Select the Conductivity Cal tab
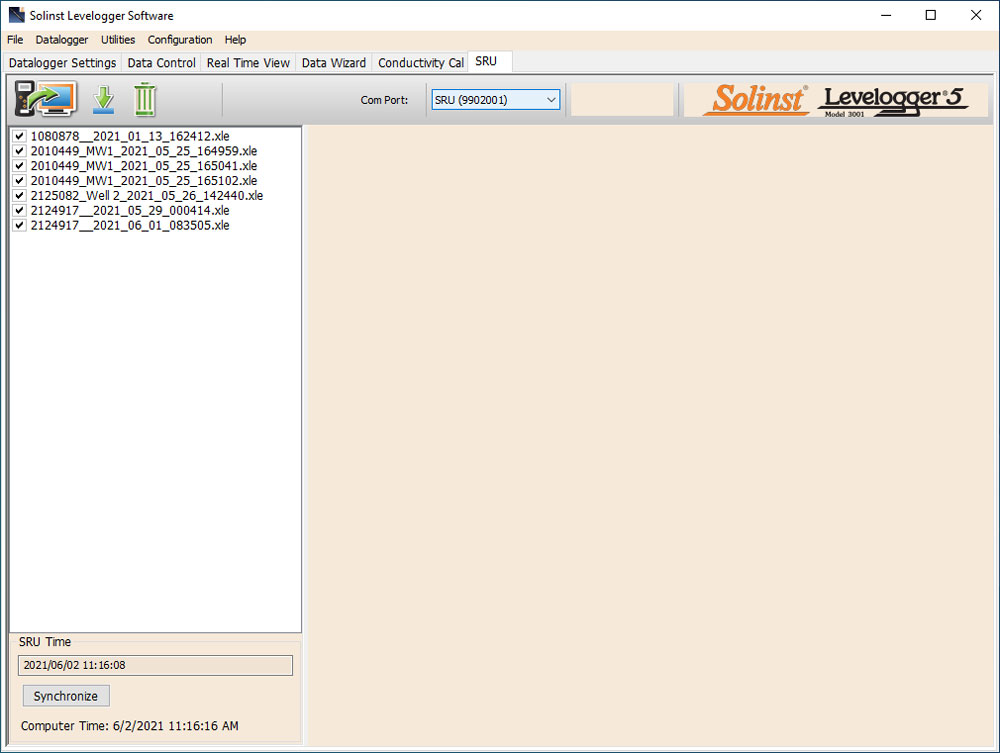Viewport: 1000px width, 753px height. [x=419, y=62]
